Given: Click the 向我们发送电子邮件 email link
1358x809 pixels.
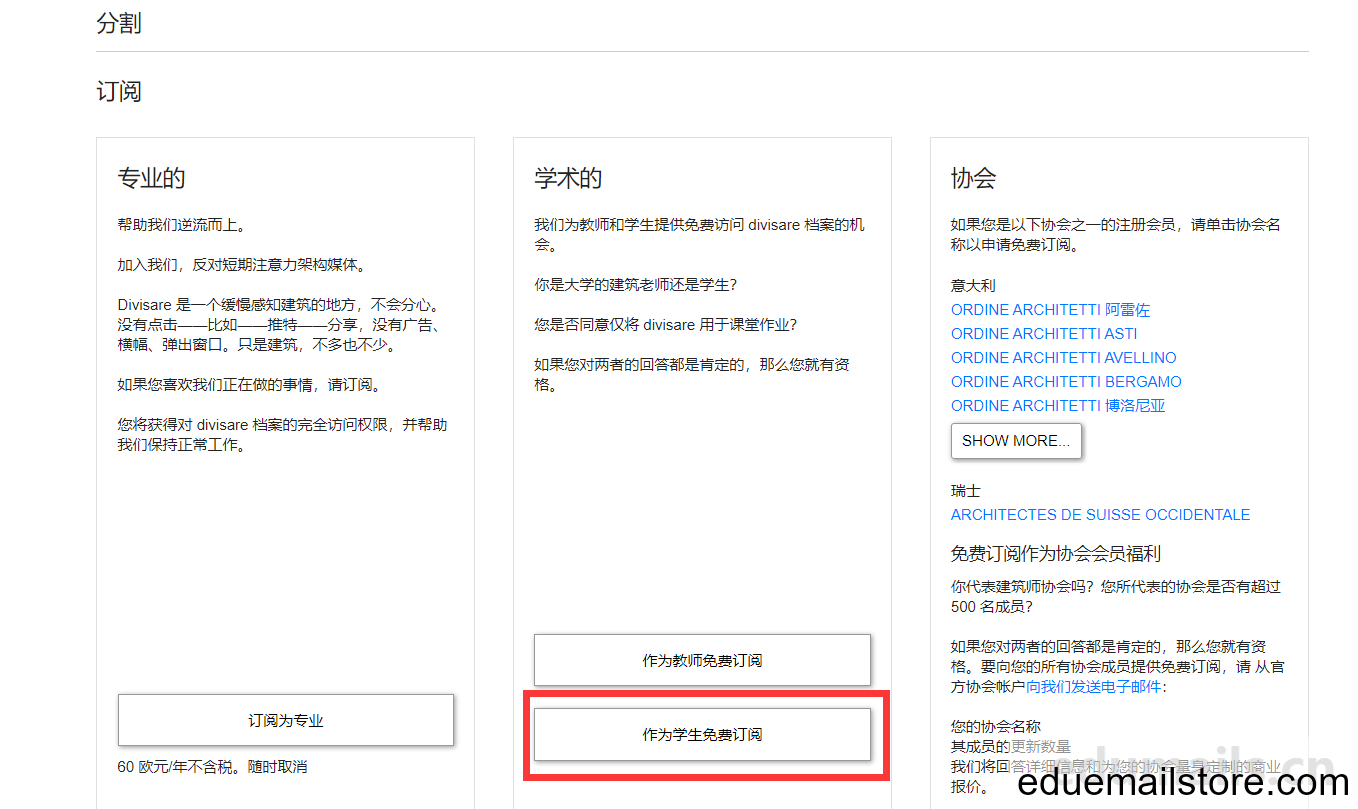Looking at the screenshot, I should 1094,686.
